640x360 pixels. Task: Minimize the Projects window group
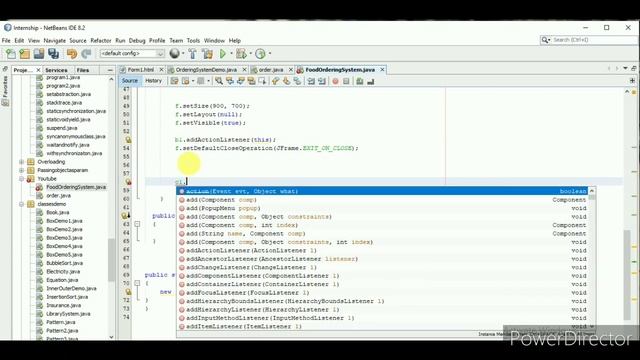(x=110, y=70)
